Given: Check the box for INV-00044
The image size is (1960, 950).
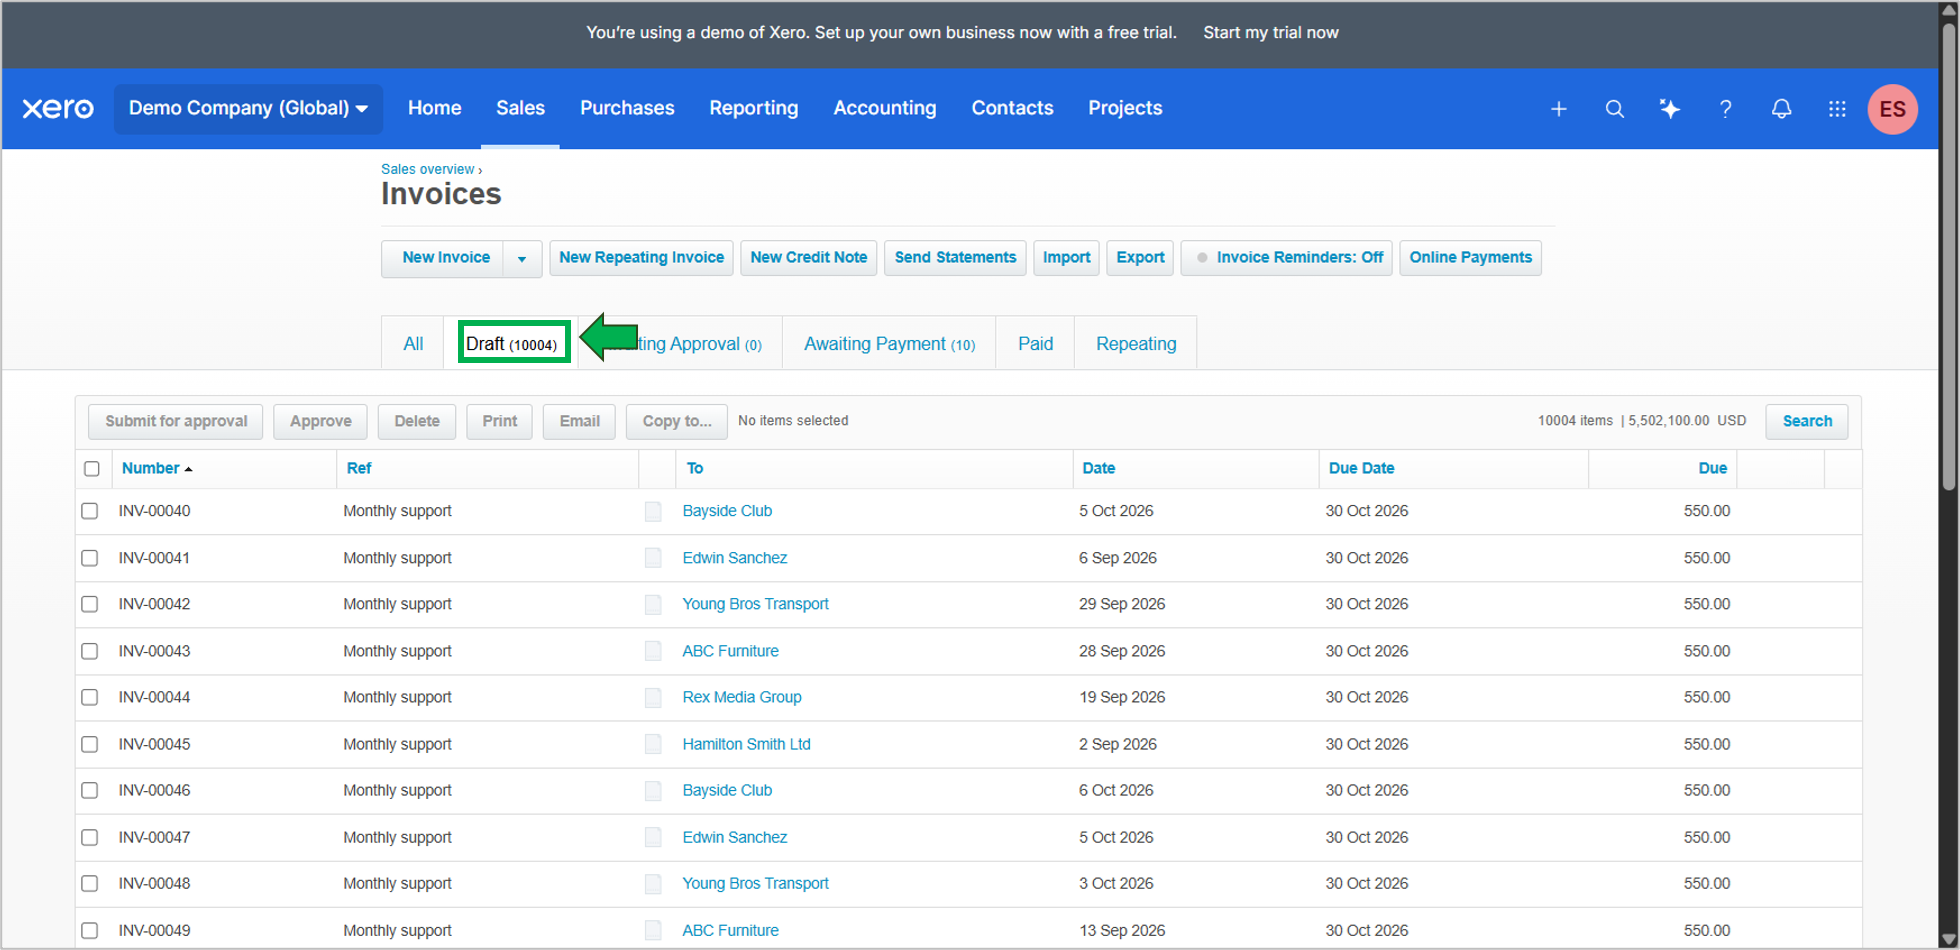Looking at the screenshot, I should [x=90, y=697].
